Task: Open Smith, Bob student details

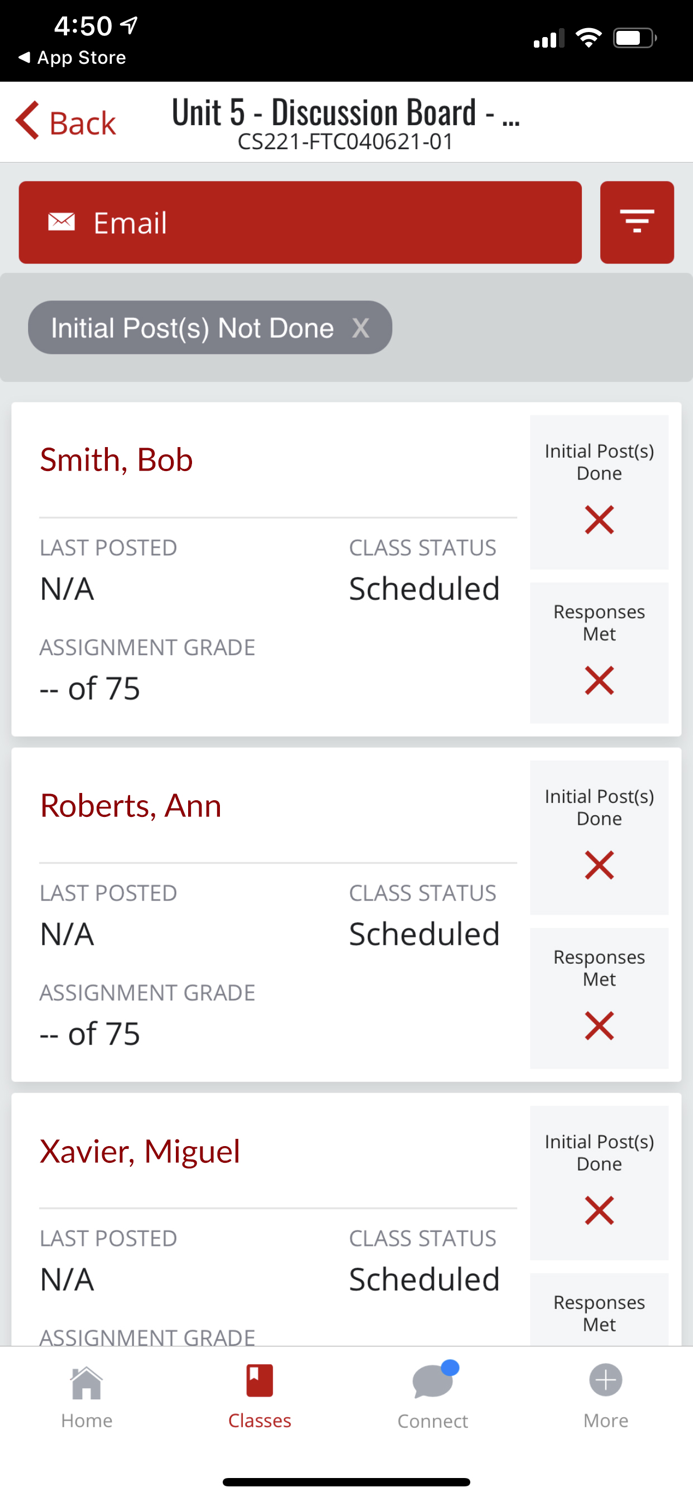Action: (x=116, y=460)
